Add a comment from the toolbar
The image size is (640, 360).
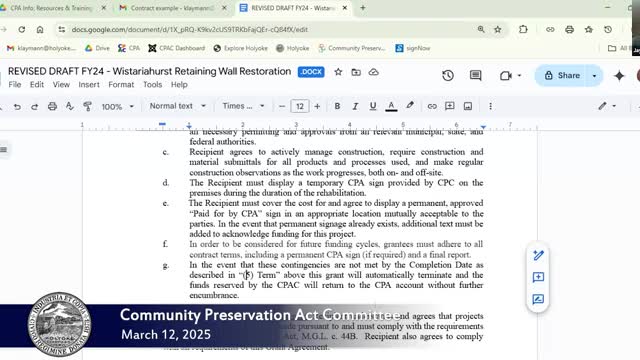click(450, 106)
